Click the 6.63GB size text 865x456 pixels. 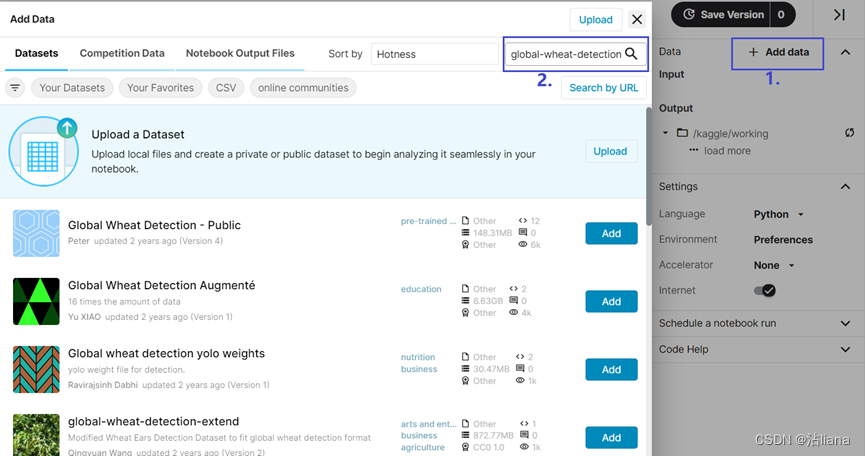coord(488,301)
